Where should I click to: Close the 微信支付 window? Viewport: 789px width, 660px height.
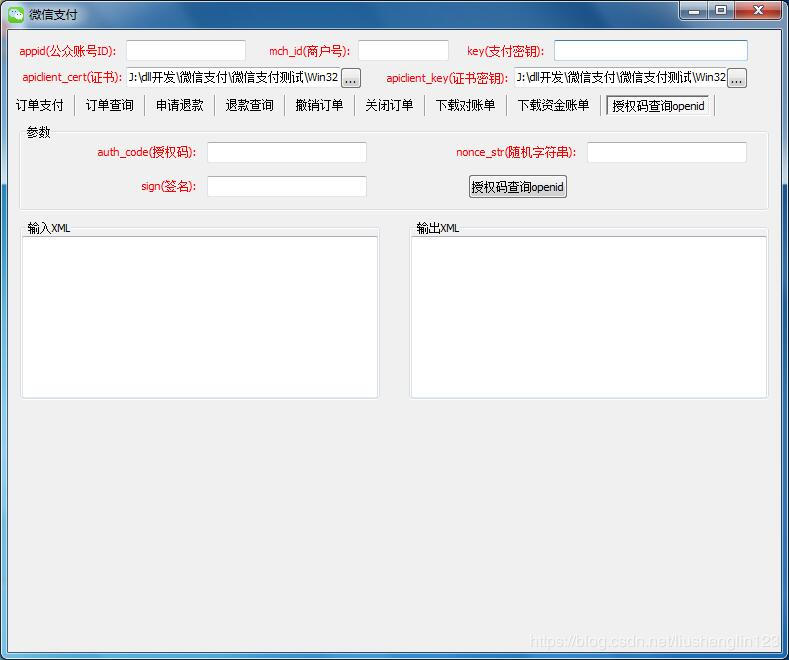pos(758,11)
